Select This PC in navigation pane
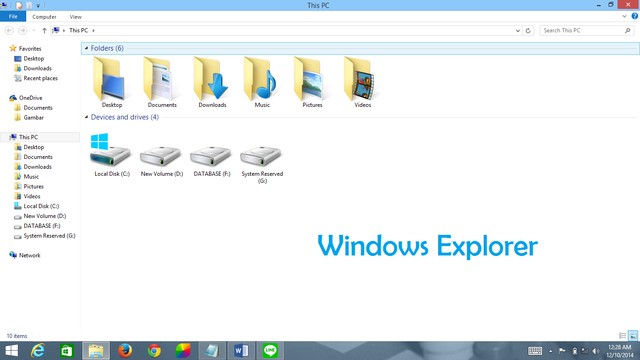 pyautogui.click(x=28, y=137)
